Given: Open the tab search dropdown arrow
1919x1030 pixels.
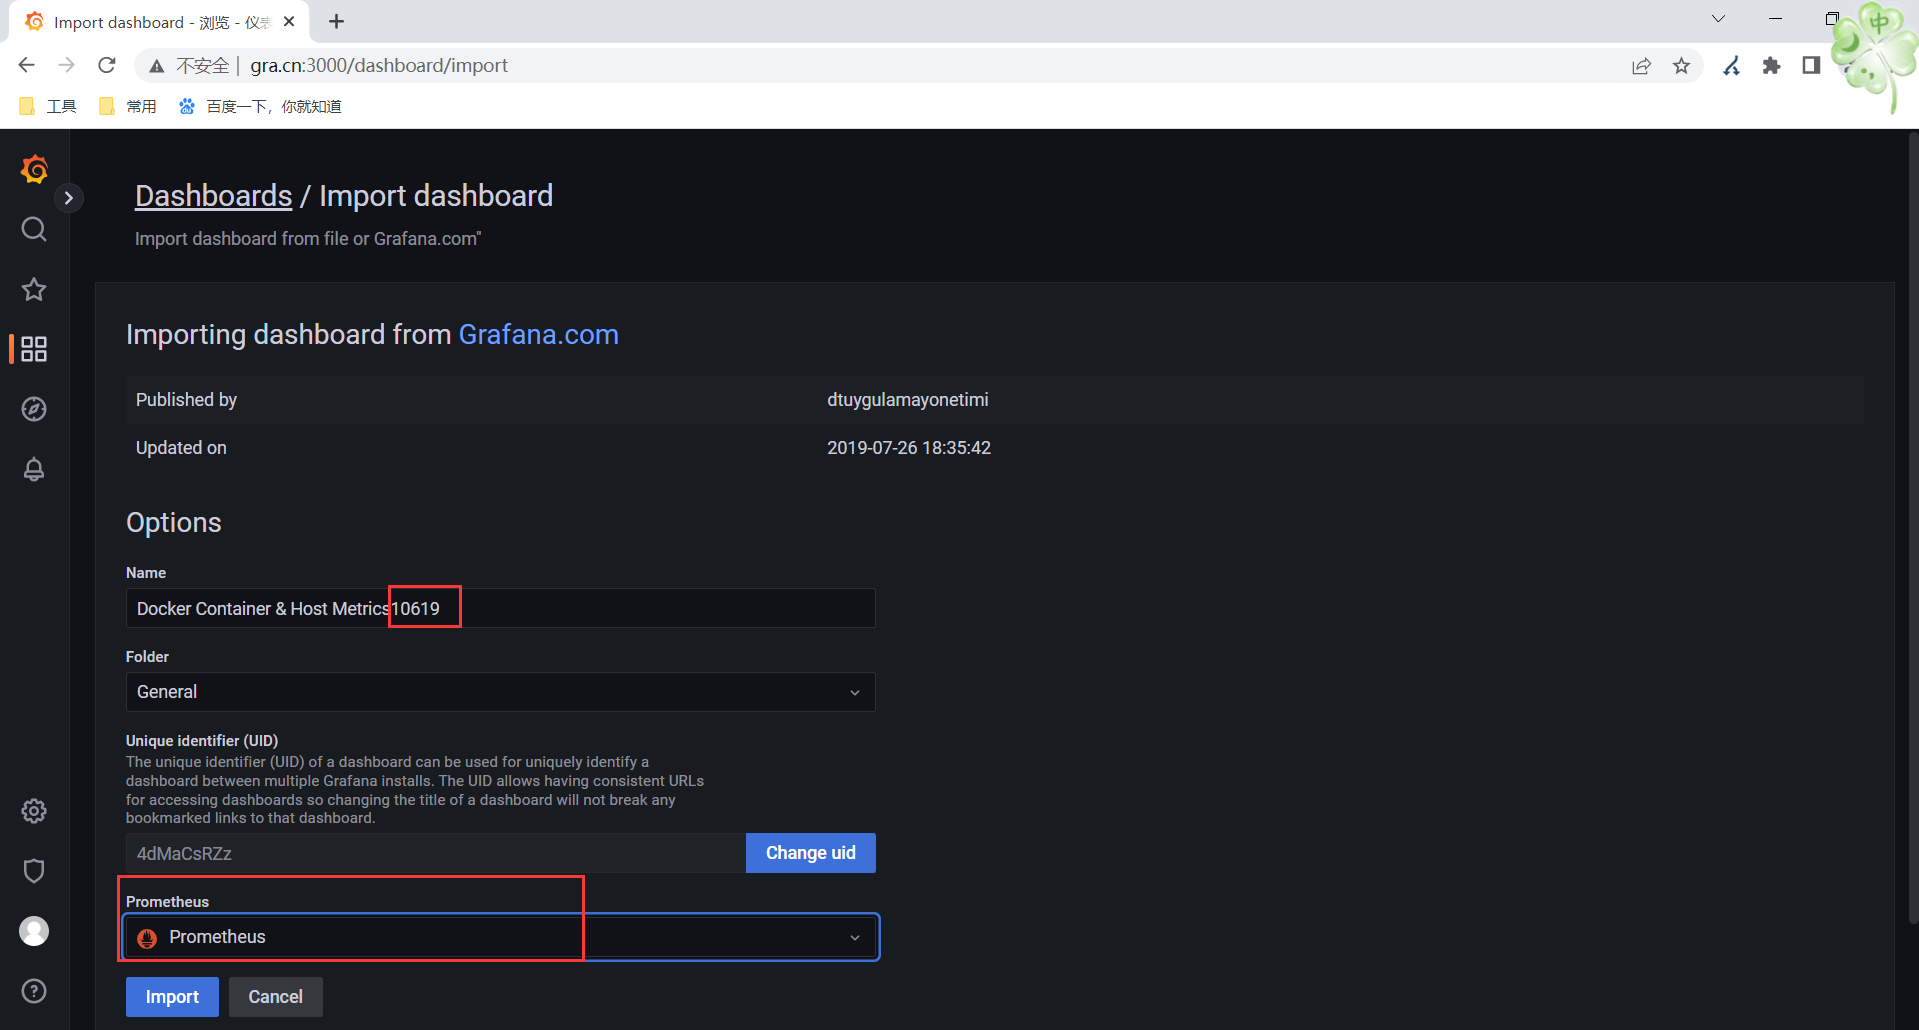Looking at the screenshot, I should coord(1718,18).
